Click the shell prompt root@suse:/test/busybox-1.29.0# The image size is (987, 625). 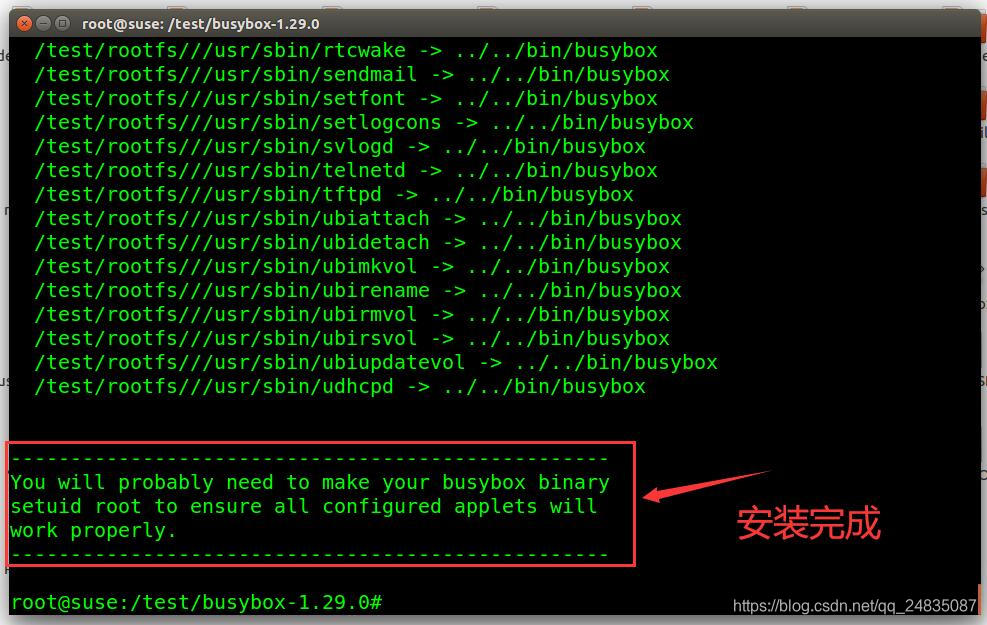click(196, 602)
